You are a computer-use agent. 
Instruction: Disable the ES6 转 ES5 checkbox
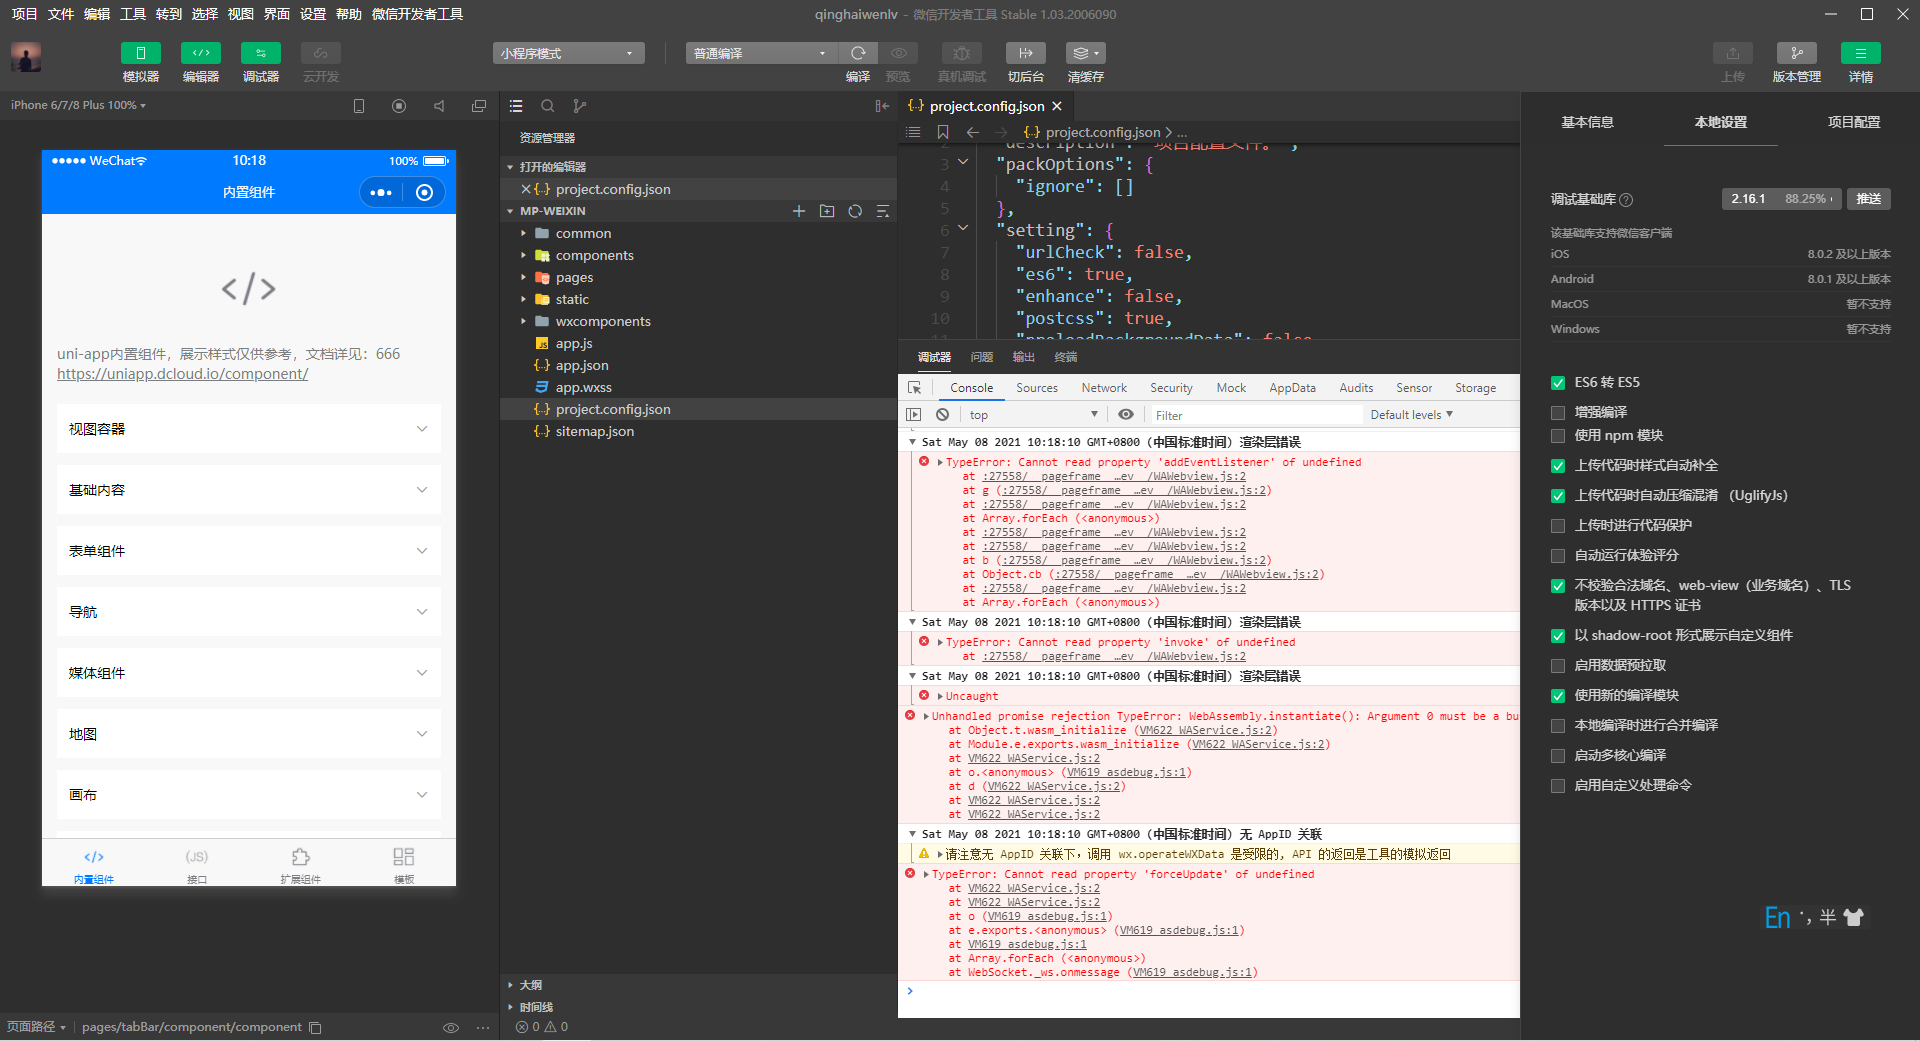[x=1557, y=383]
